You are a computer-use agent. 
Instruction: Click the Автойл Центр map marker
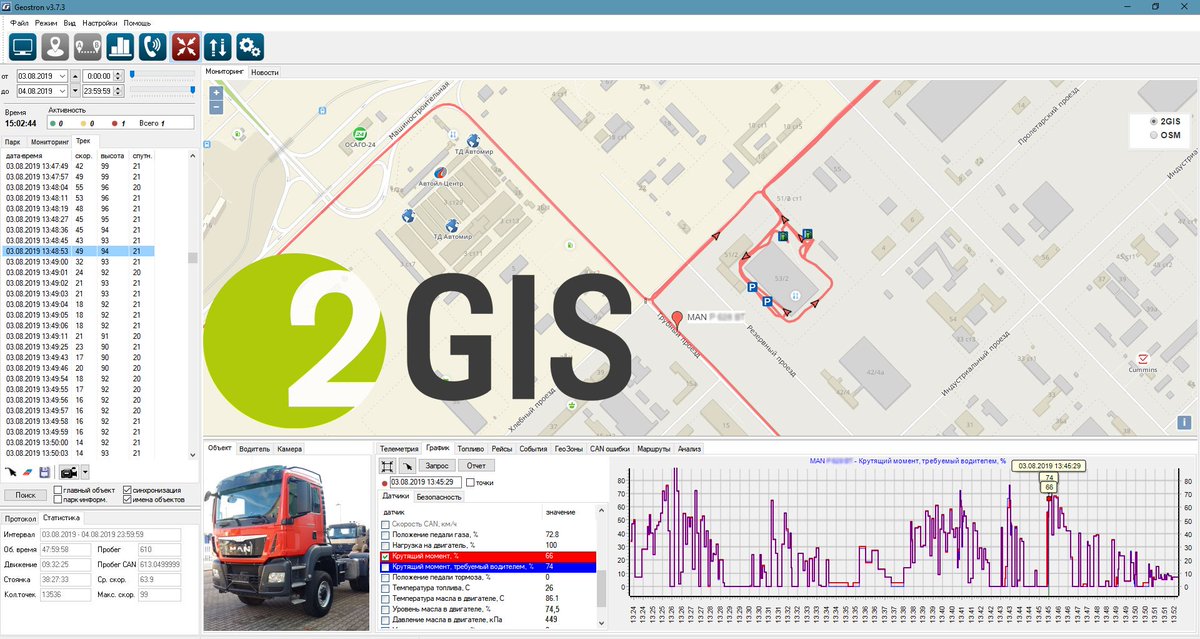pyautogui.click(x=440, y=173)
